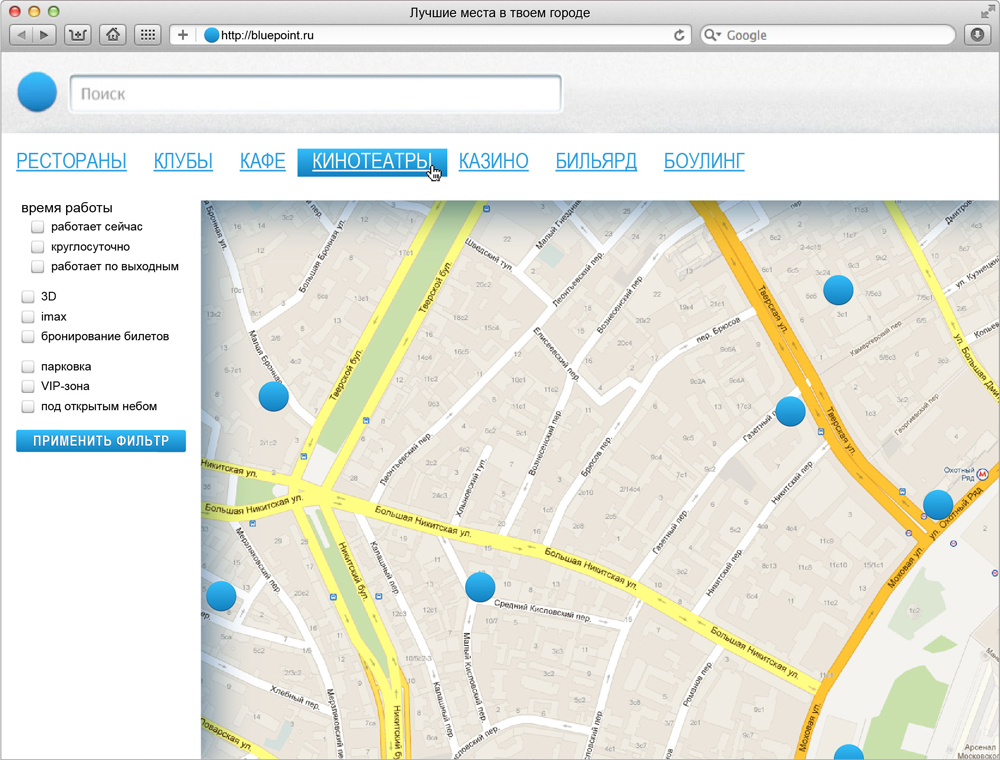The image size is (1000, 760).
Task: Open the Top Sites grid icon
Action: click(x=148, y=35)
